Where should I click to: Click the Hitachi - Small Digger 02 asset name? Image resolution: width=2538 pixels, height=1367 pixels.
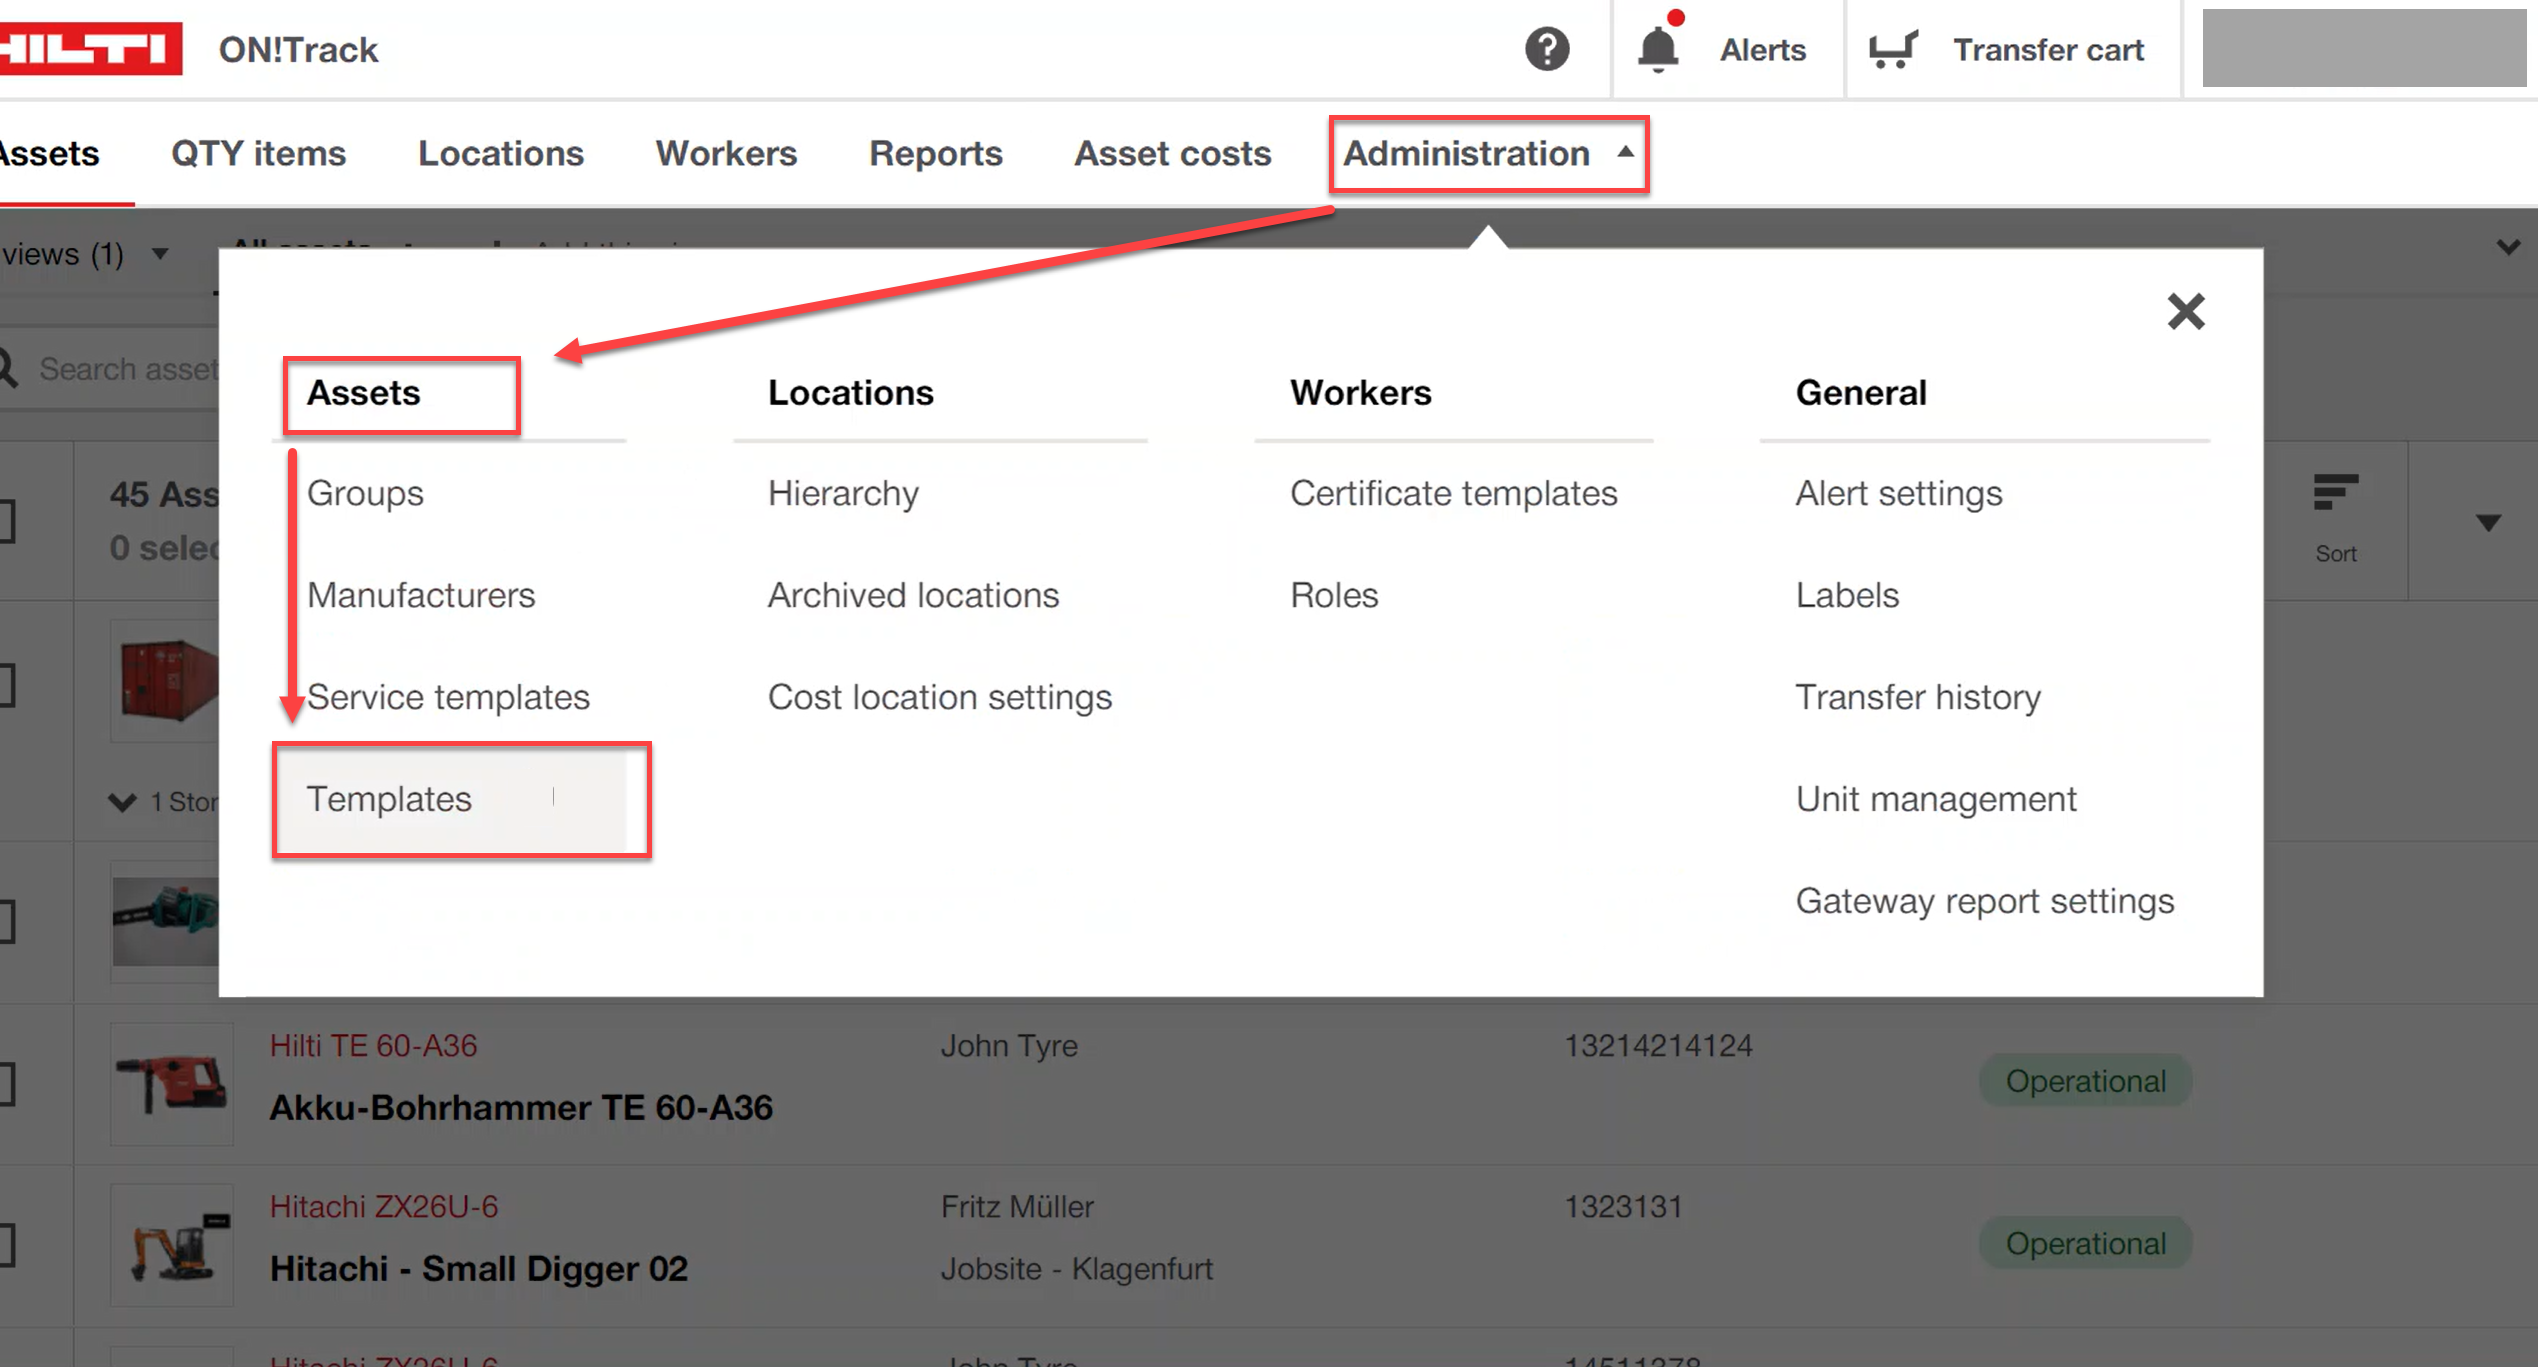tap(478, 1268)
